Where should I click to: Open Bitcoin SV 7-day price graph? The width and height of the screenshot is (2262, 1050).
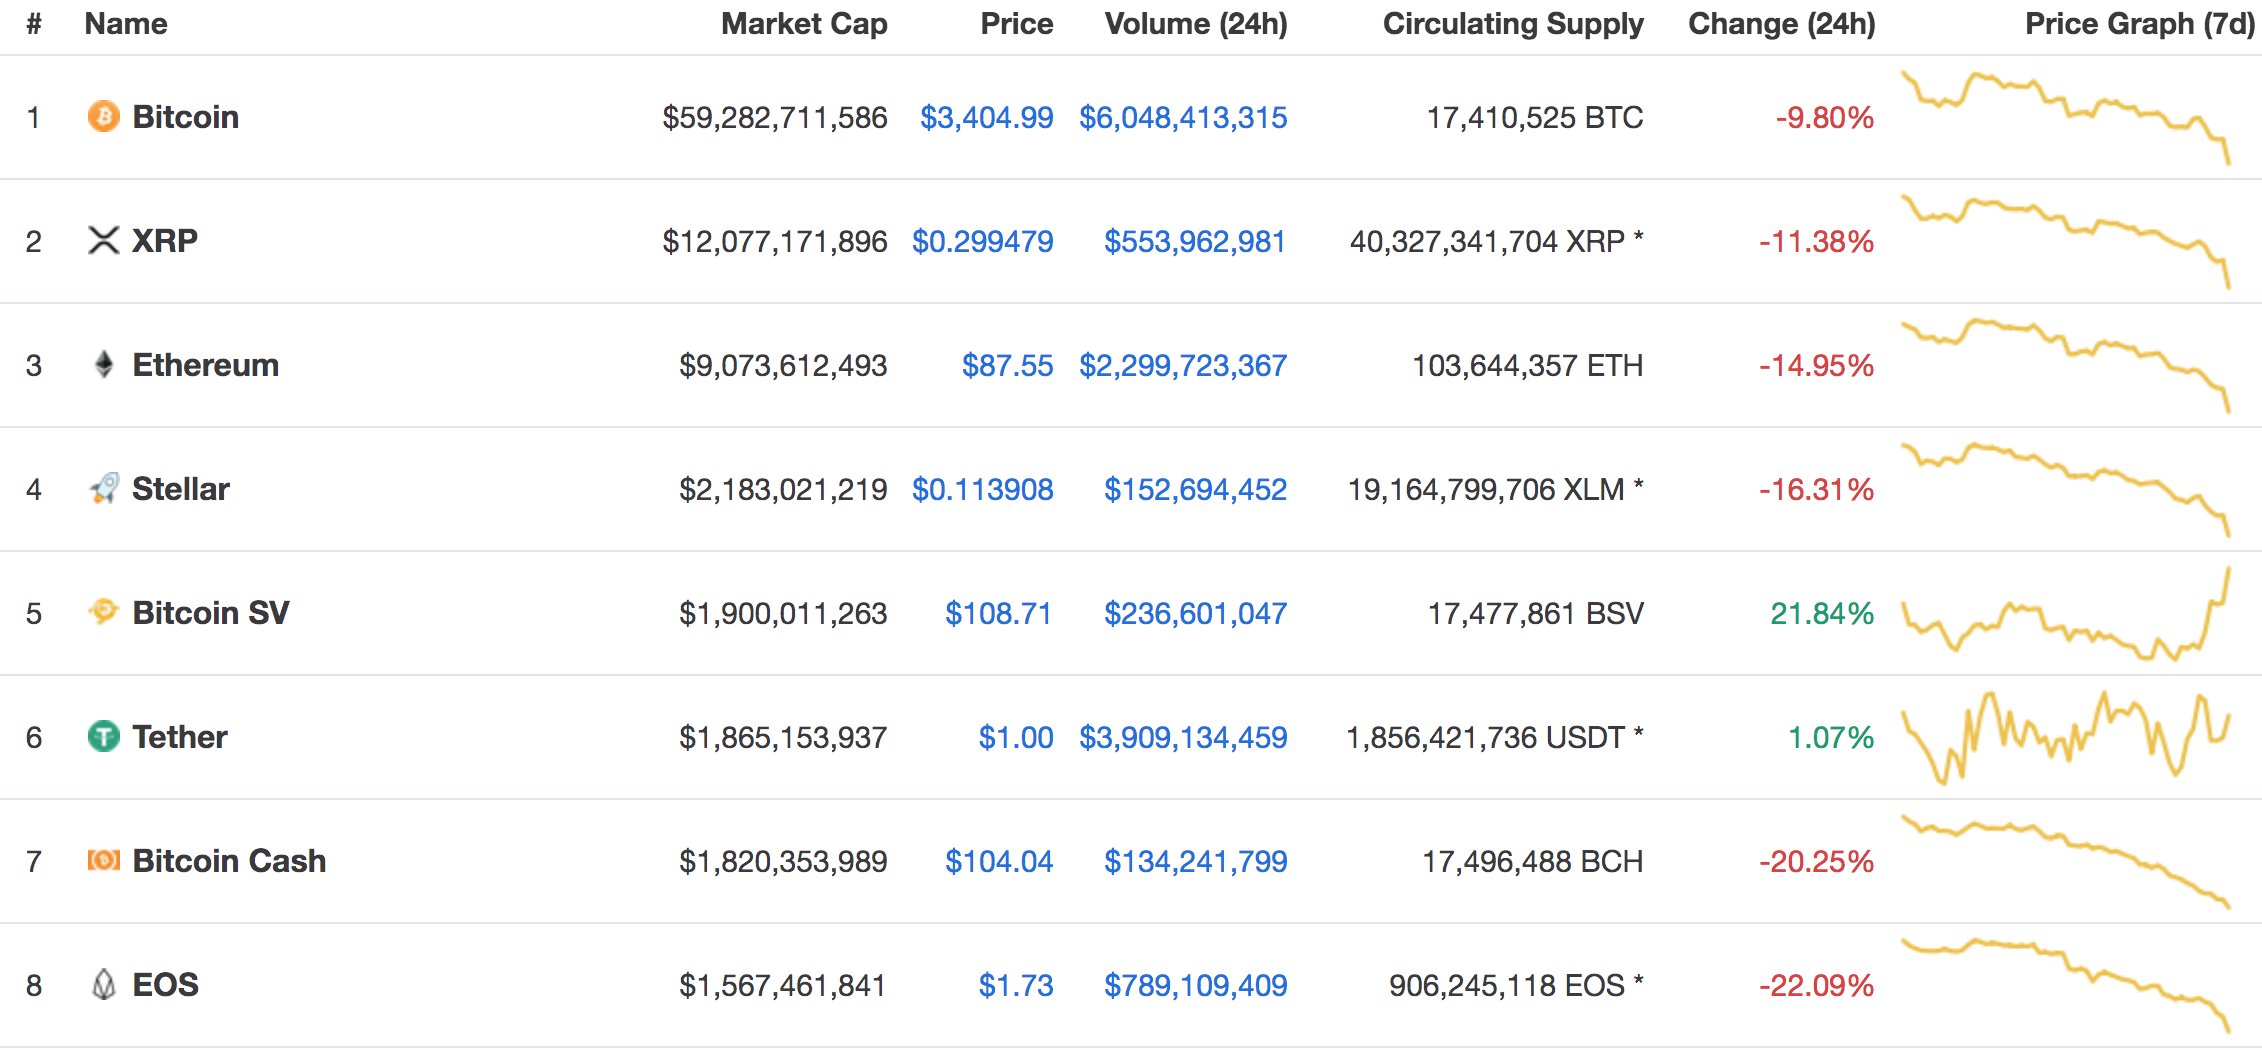(x=2066, y=613)
